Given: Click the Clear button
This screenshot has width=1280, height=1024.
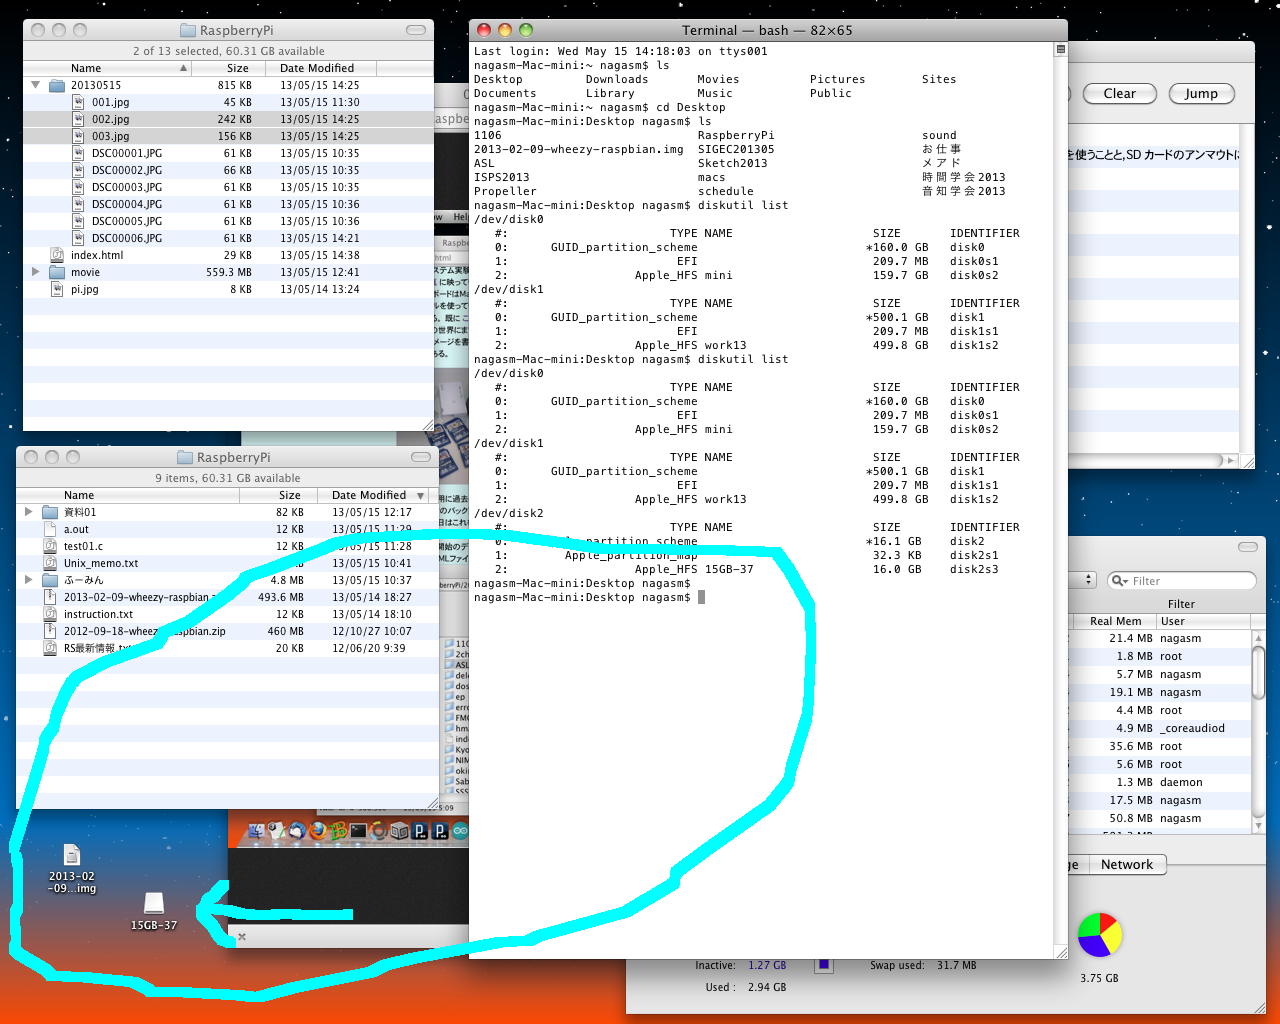Looking at the screenshot, I should [x=1120, y=94].
